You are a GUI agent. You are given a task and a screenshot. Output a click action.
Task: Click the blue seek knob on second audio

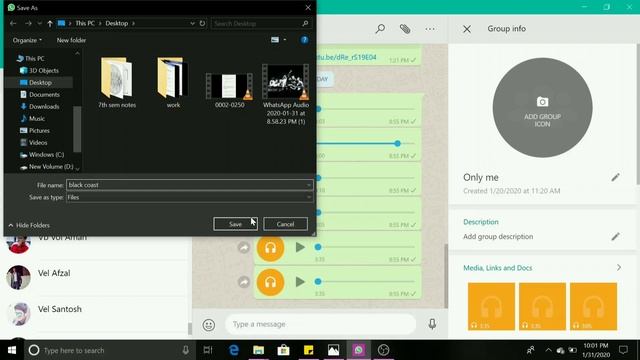tap(397, 143)
